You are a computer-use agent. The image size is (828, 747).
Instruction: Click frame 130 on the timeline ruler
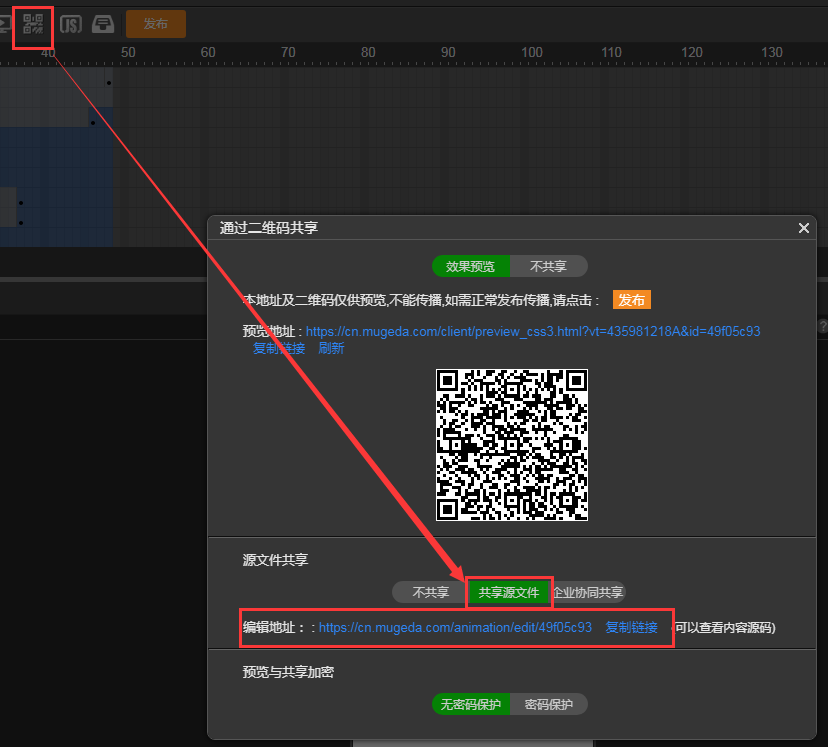pyautogui.click(x=771, y=52)
